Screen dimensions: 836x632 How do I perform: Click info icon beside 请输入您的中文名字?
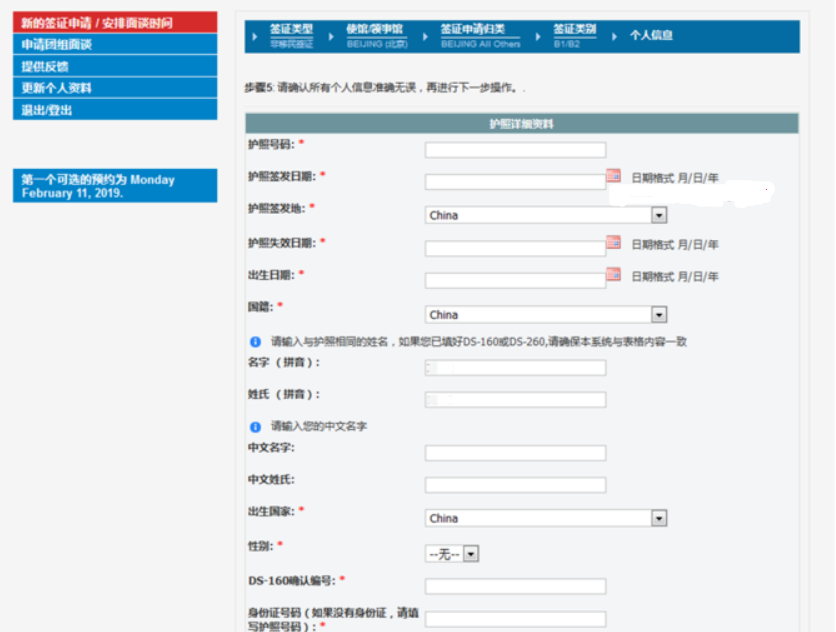tap(255, 427)
